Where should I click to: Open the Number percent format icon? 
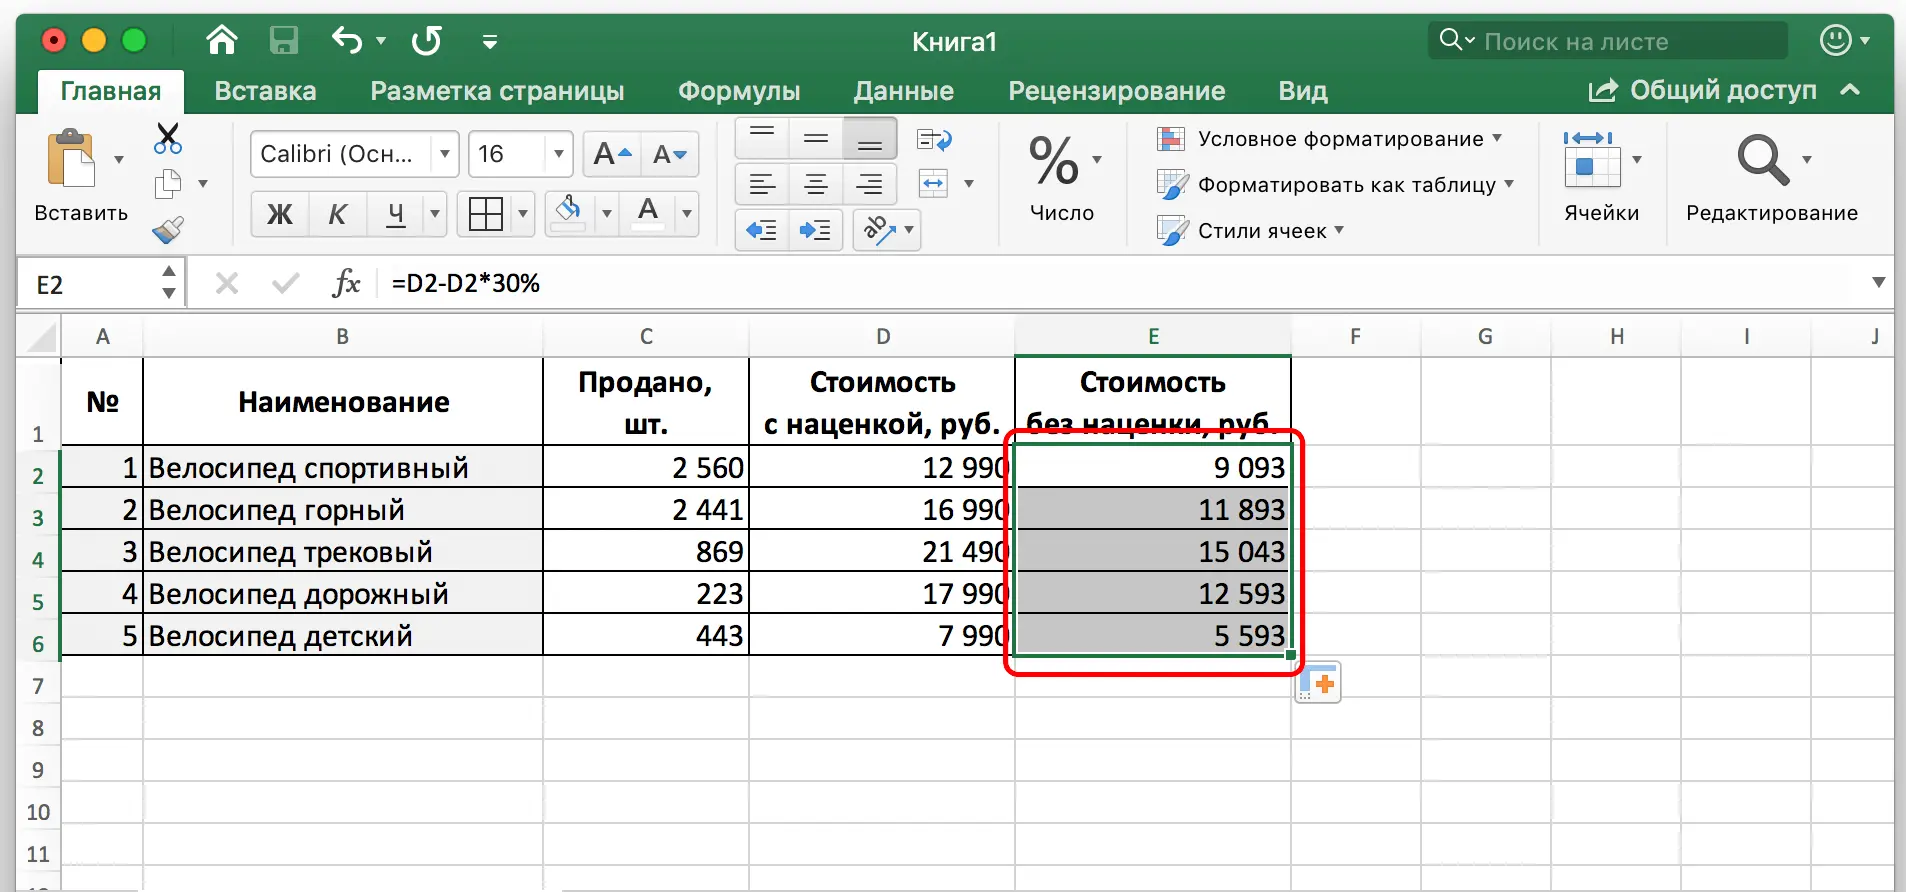pos(1054,161)
